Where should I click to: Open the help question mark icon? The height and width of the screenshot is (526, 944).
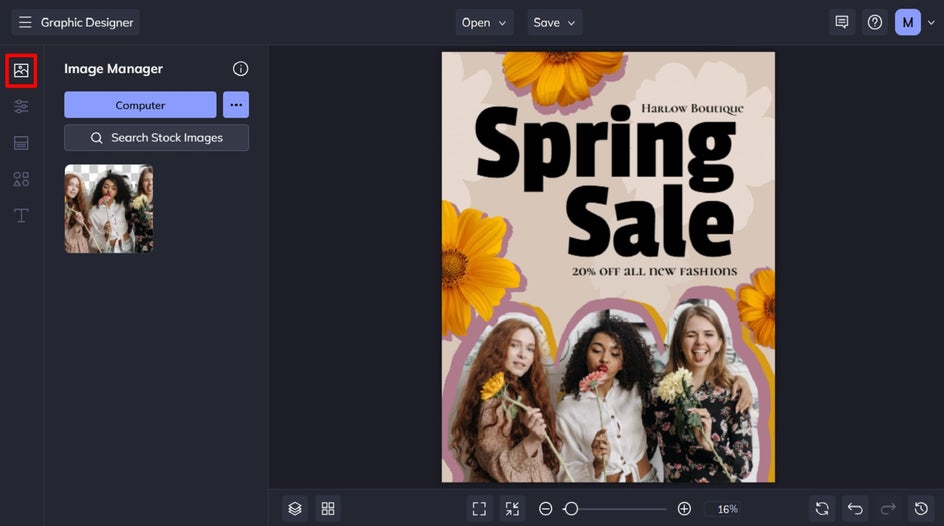coord(875,22)
